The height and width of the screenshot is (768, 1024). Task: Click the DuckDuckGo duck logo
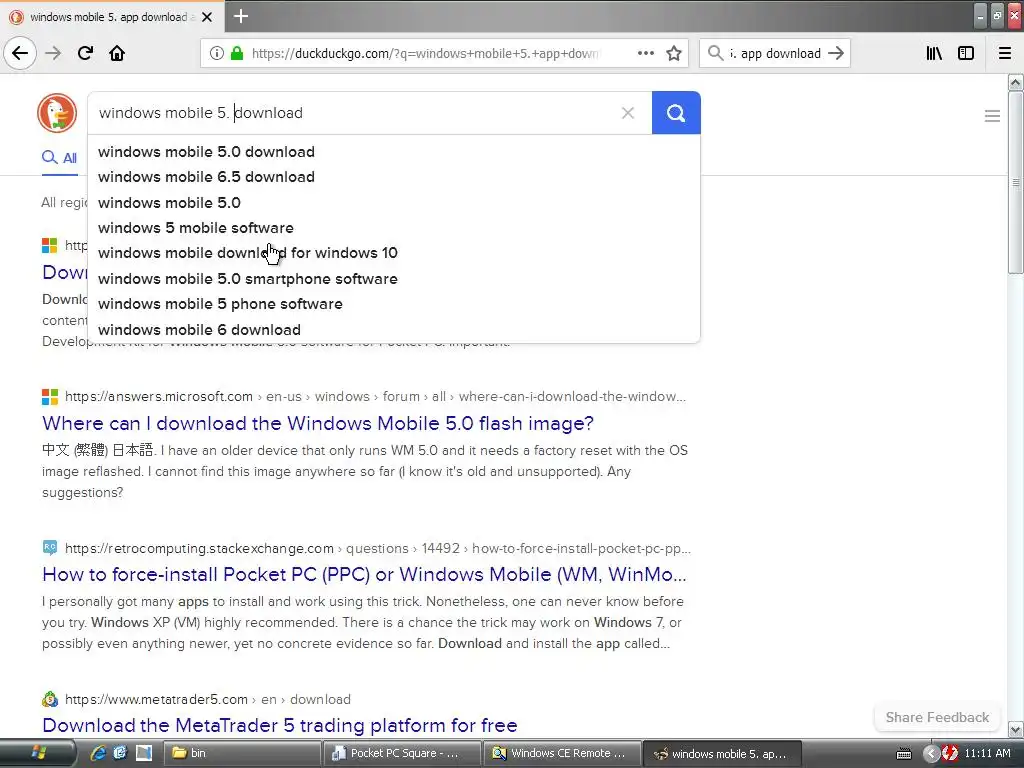point(57,113)
